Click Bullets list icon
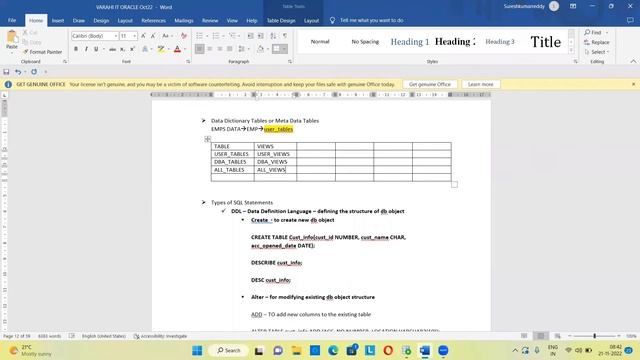Viewport: 640px width, 360px height. [199, 36]
